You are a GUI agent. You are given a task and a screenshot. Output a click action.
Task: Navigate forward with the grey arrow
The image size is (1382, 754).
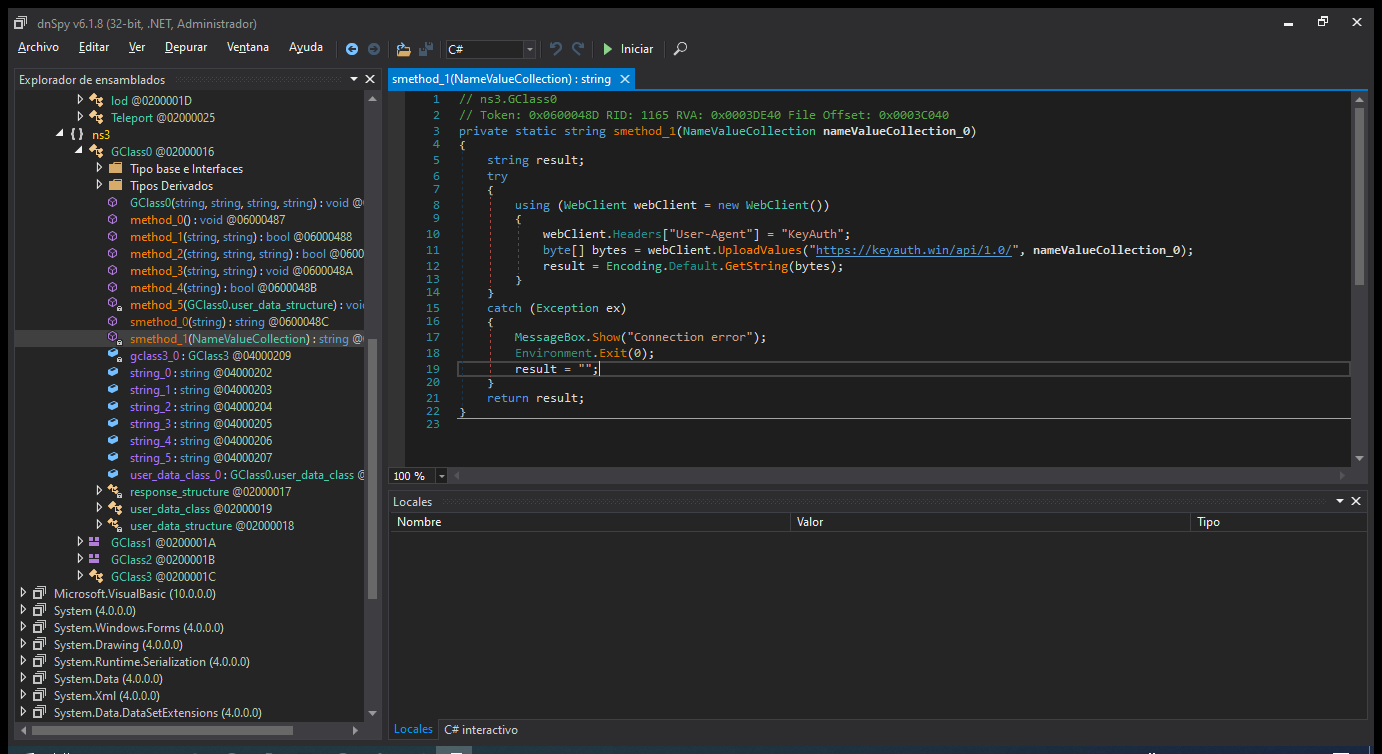click(x=374, y=49)
